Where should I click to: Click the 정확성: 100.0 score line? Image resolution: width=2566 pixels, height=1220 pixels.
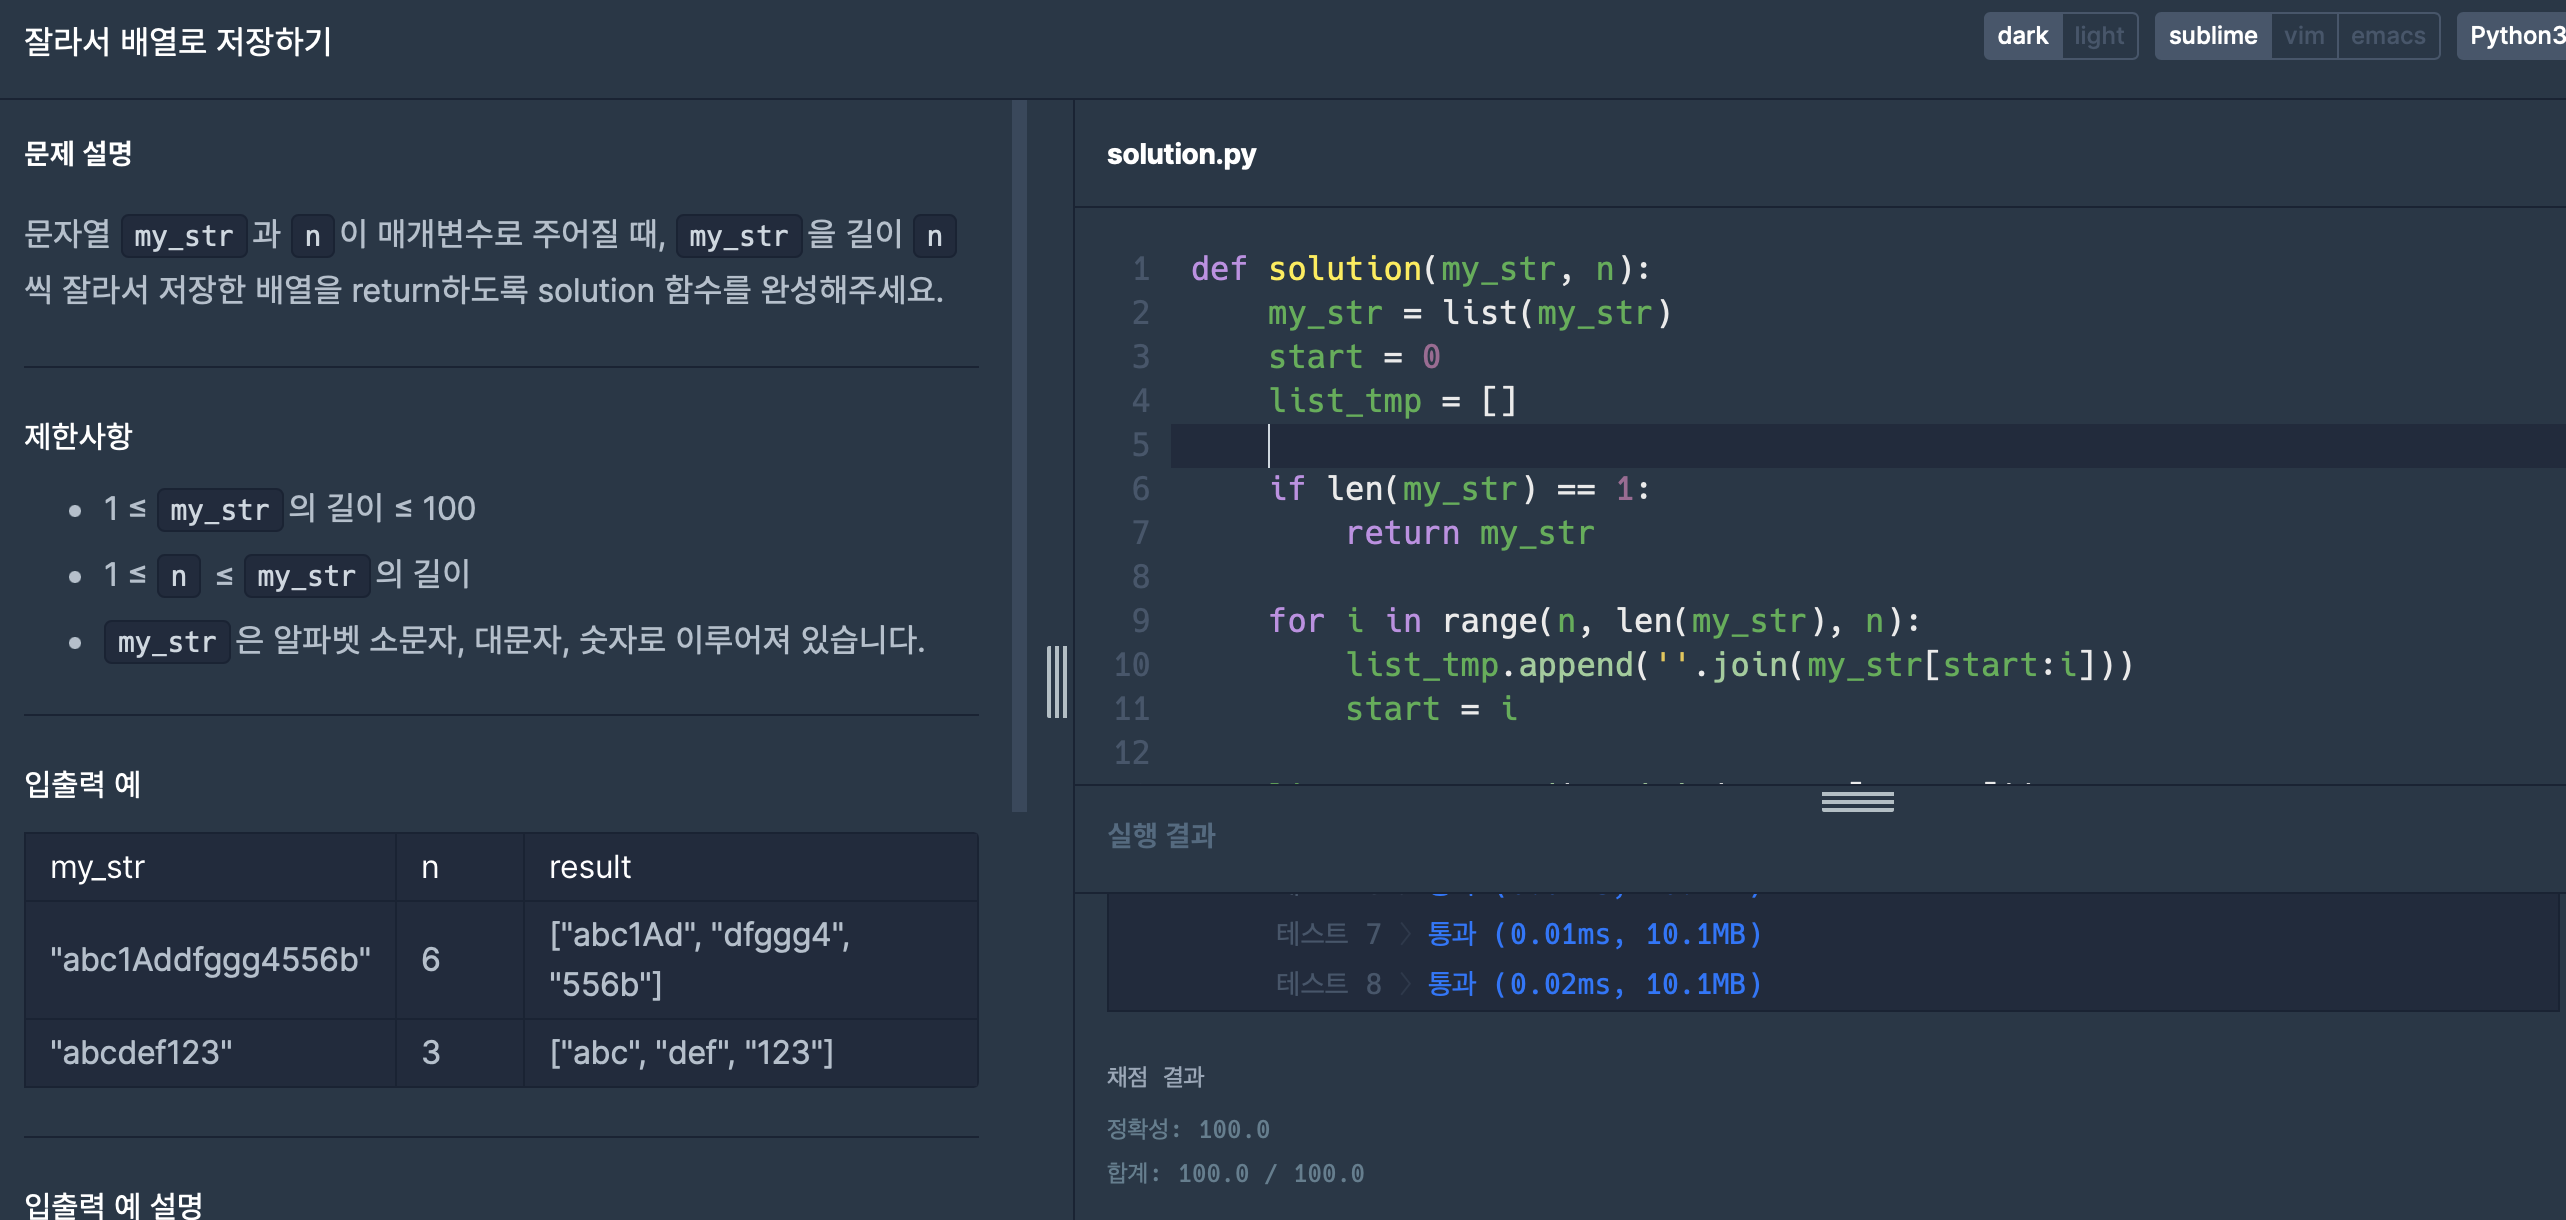pyautogui.click(x=1188, y=1130)
